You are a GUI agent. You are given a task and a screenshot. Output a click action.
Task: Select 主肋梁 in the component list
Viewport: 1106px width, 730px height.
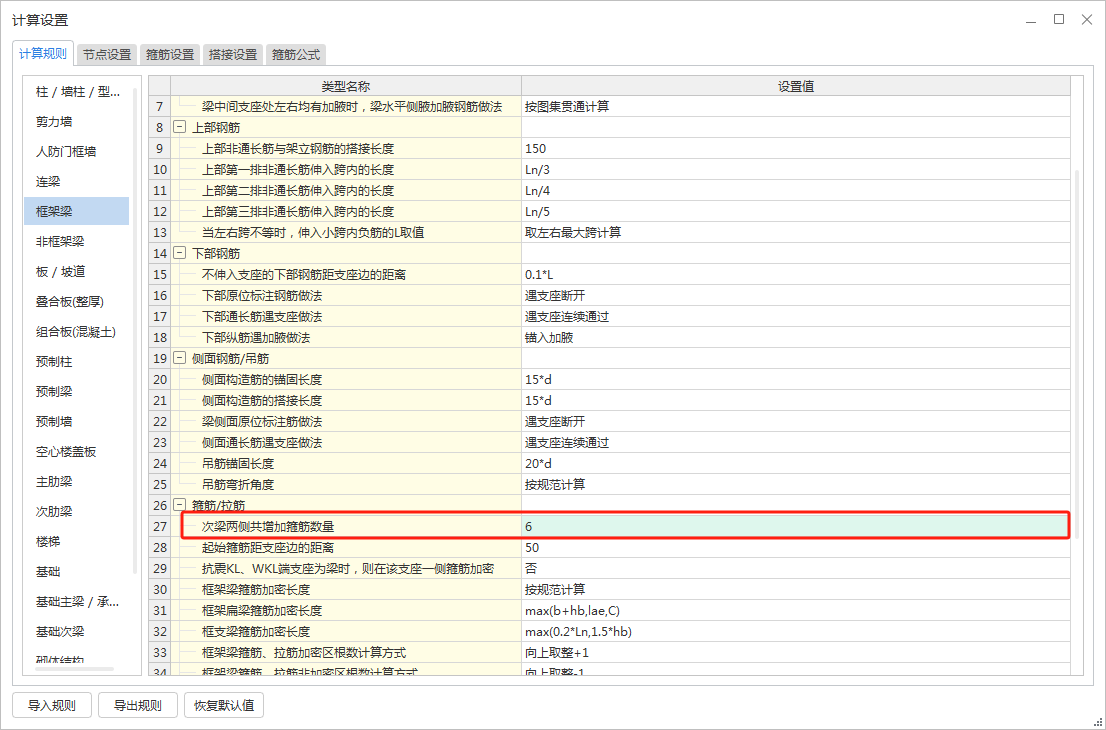(77, 482)
